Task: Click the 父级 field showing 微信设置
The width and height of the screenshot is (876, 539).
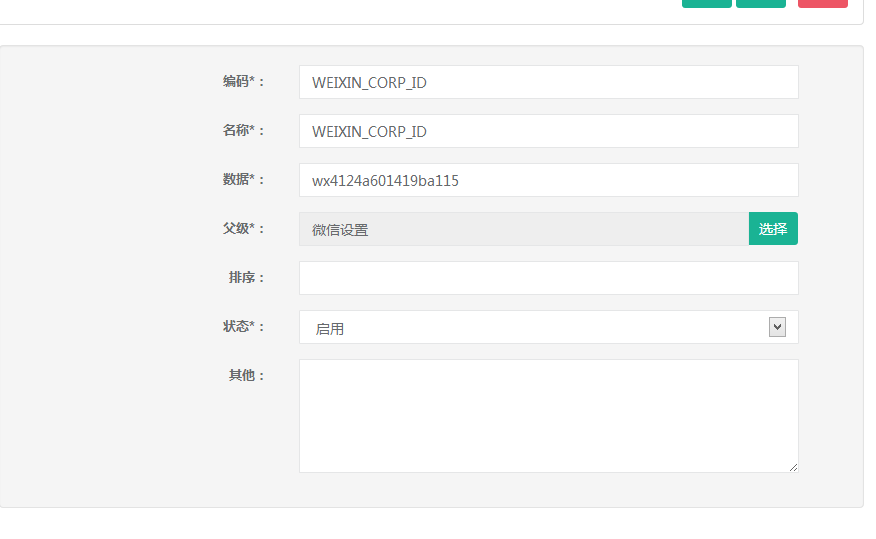Action: point(523,229)
